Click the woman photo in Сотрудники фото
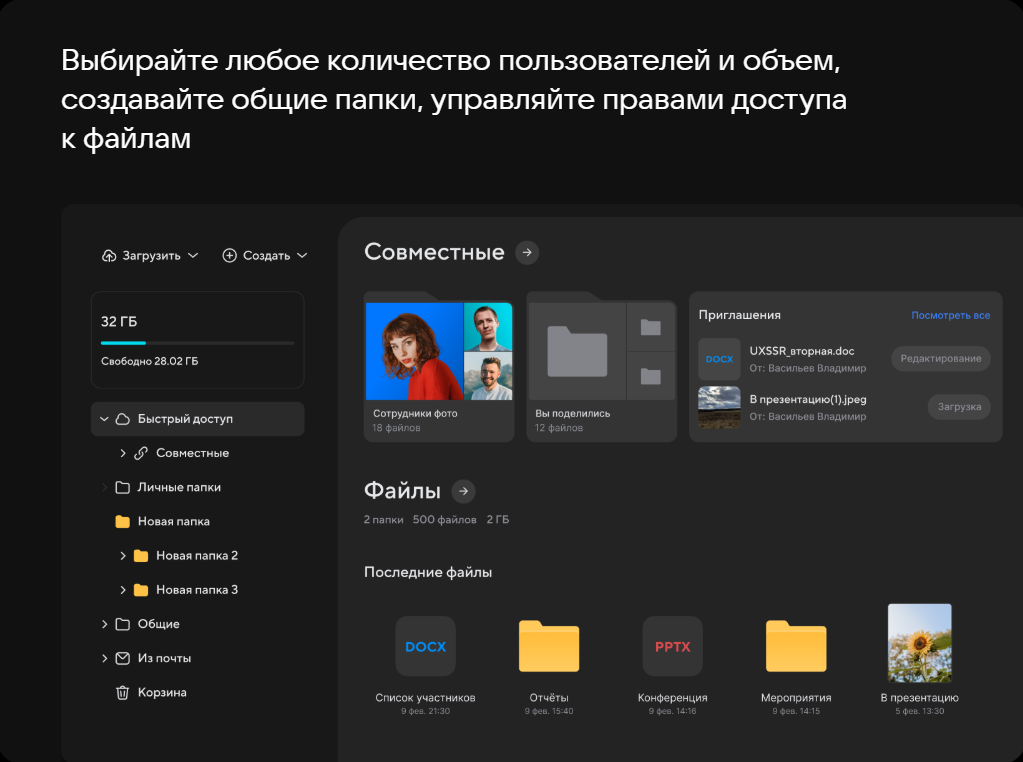Screen dimensions: 1023x762 (414, 351)
